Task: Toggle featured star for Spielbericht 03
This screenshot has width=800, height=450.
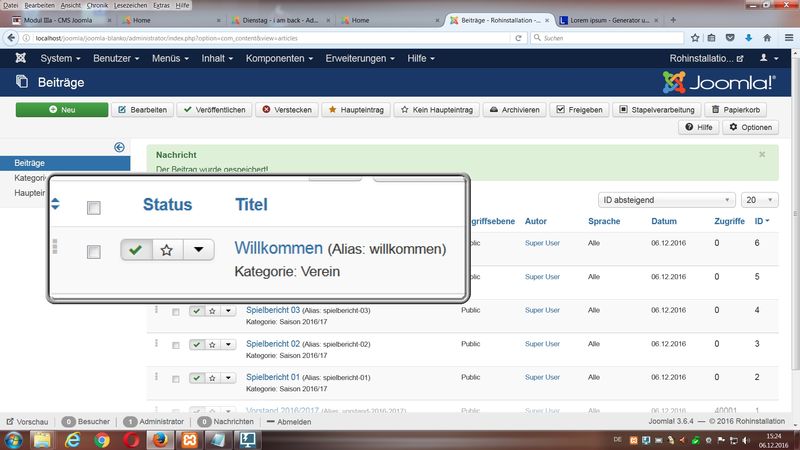Action: pyautogui.click(x=212, y=311)
